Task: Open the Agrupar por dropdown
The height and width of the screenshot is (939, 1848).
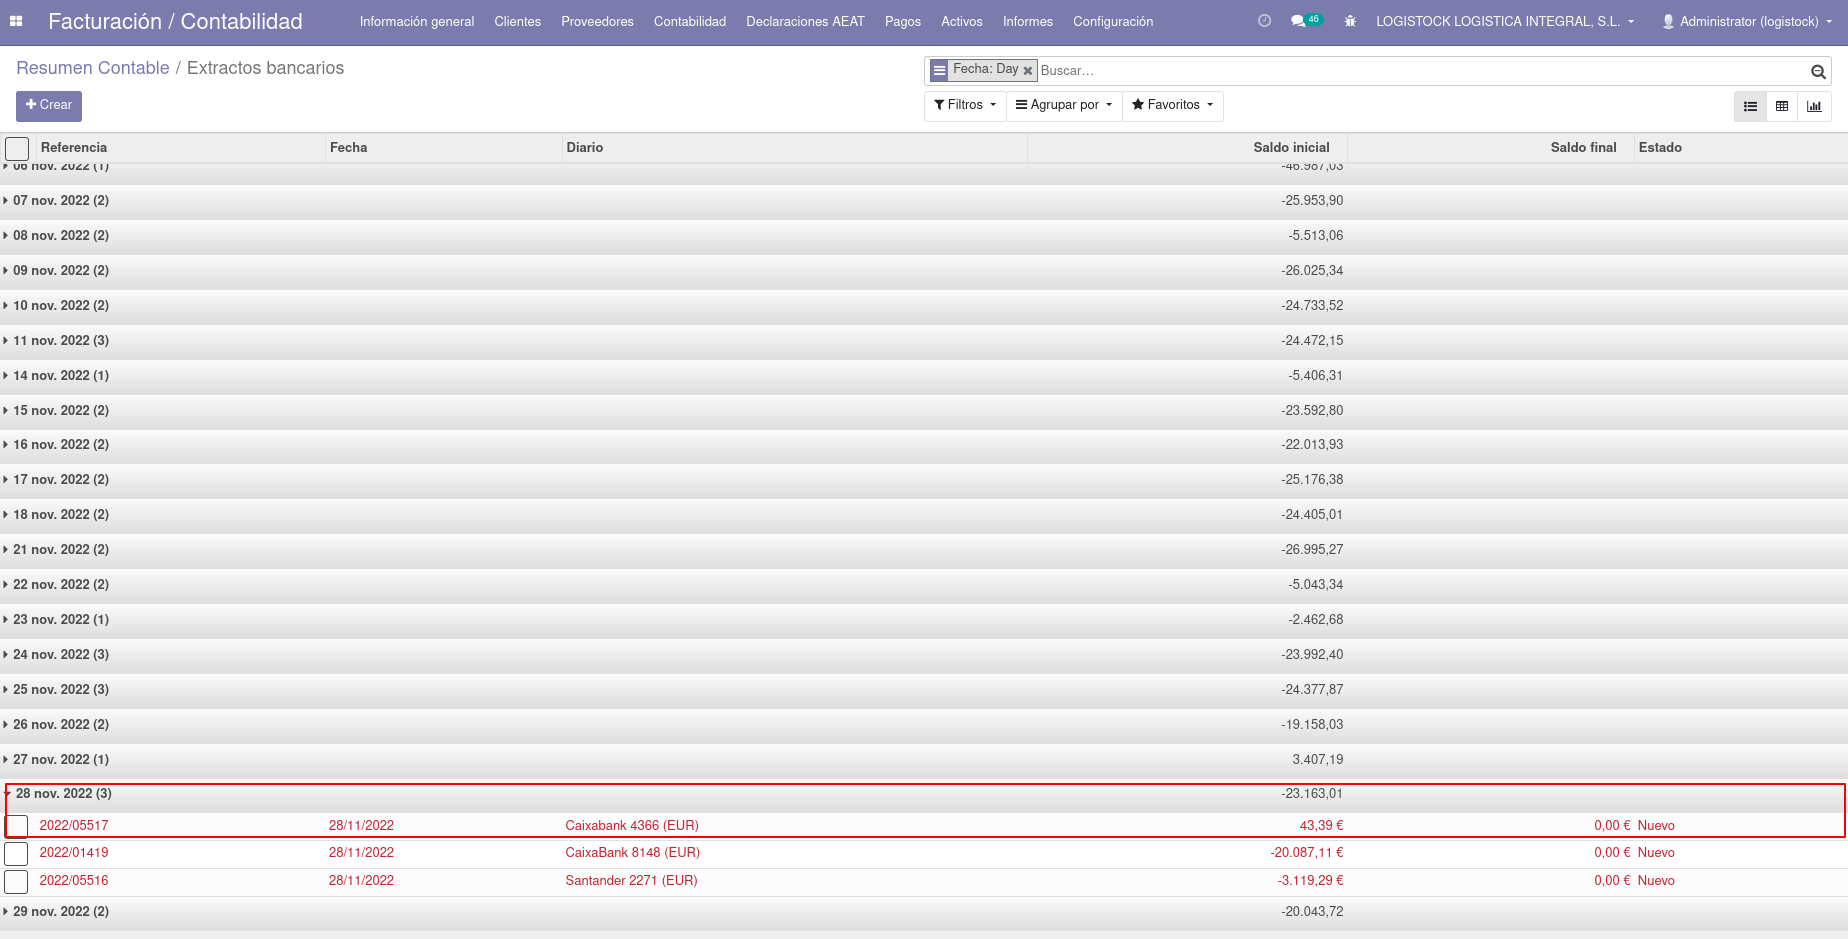Action: (1064, 105)
